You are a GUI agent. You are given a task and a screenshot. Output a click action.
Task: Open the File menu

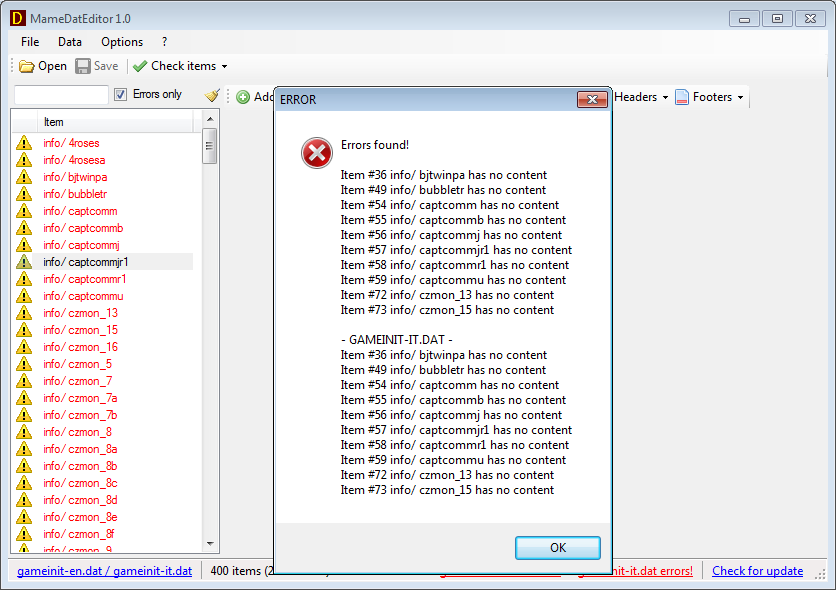click(x=30, y=42)
